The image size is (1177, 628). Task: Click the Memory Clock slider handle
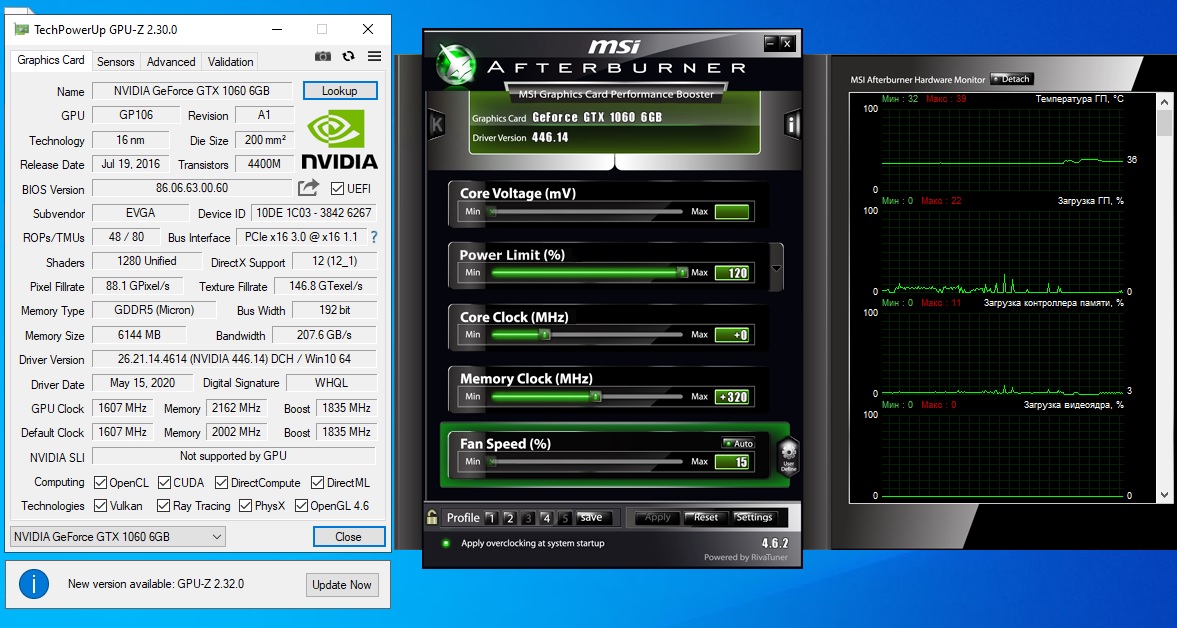coord(596,396)
